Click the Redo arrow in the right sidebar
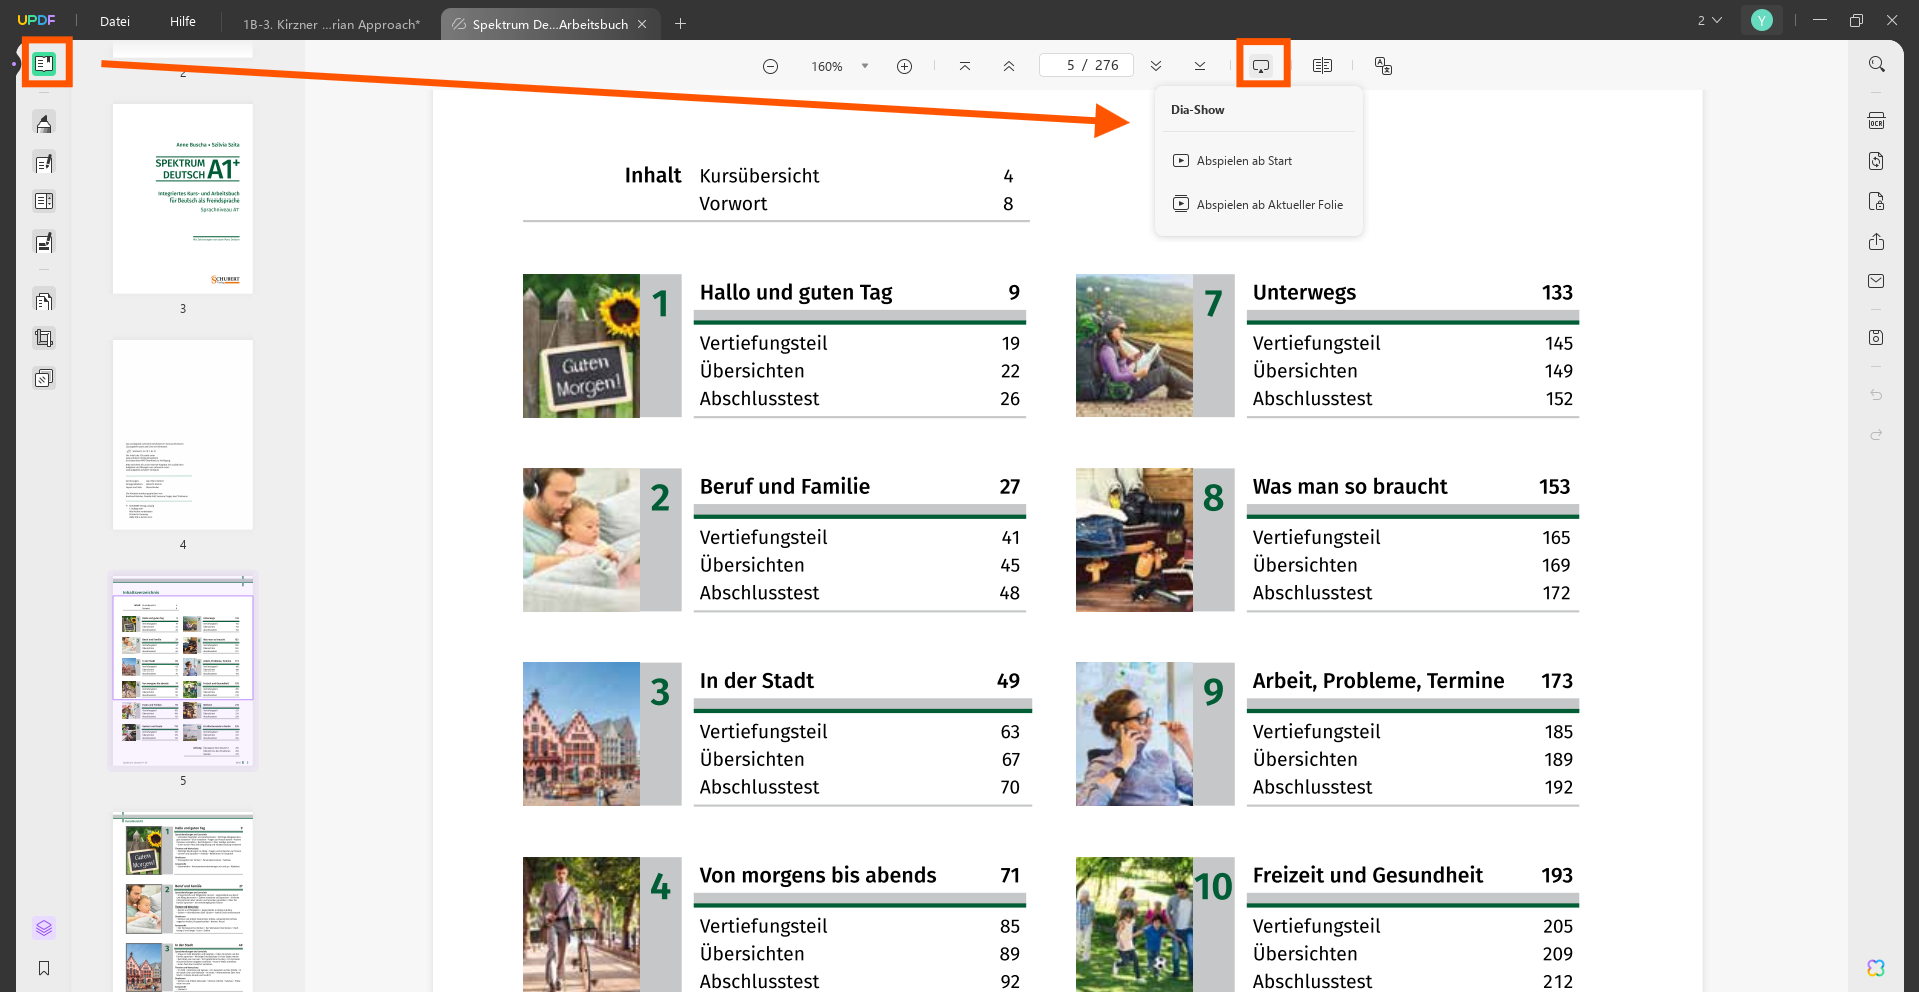The width and height of the screenshot is (1919, 992). pyautogui.click(x=1877, y=435)
